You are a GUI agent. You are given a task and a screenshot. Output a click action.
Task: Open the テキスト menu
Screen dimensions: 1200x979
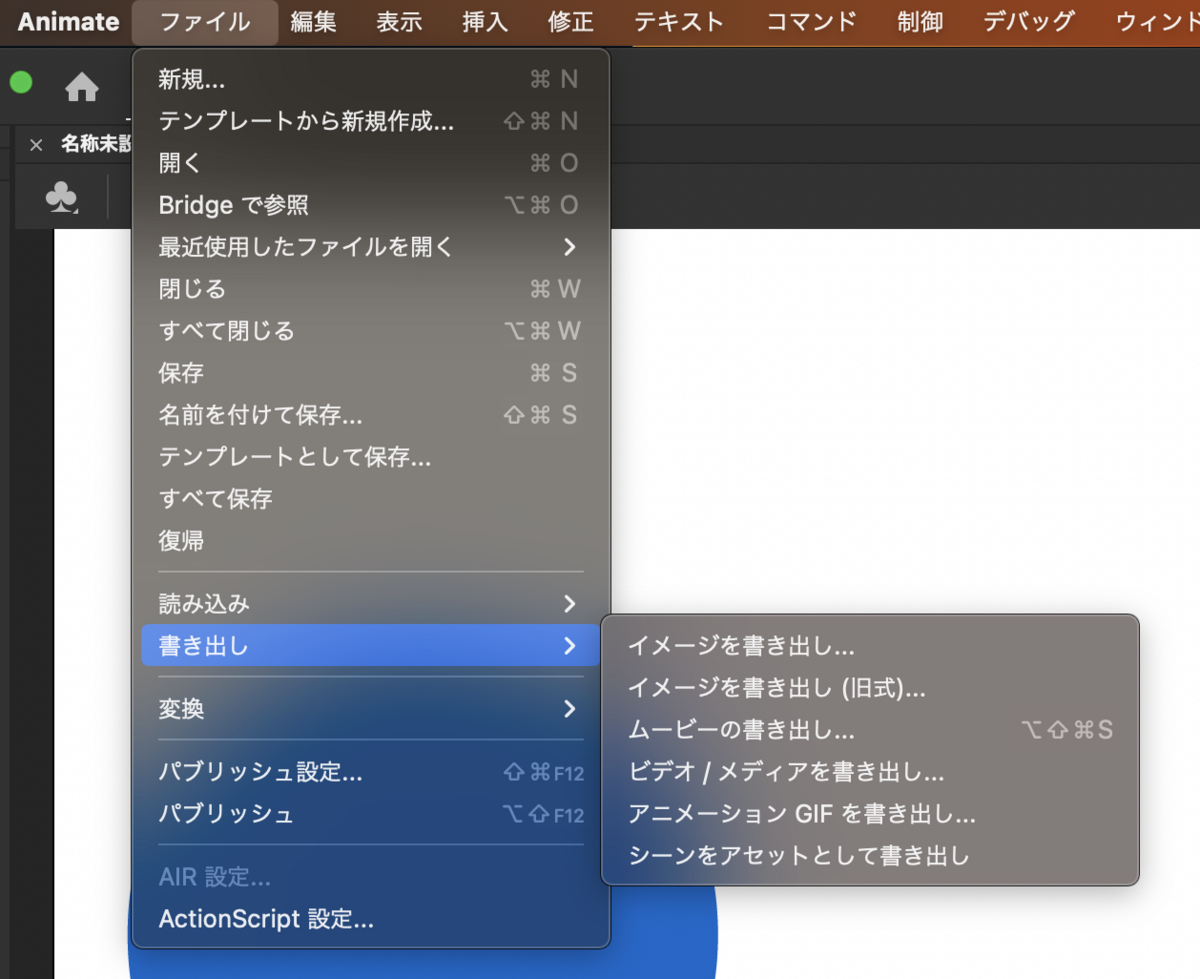679,21
